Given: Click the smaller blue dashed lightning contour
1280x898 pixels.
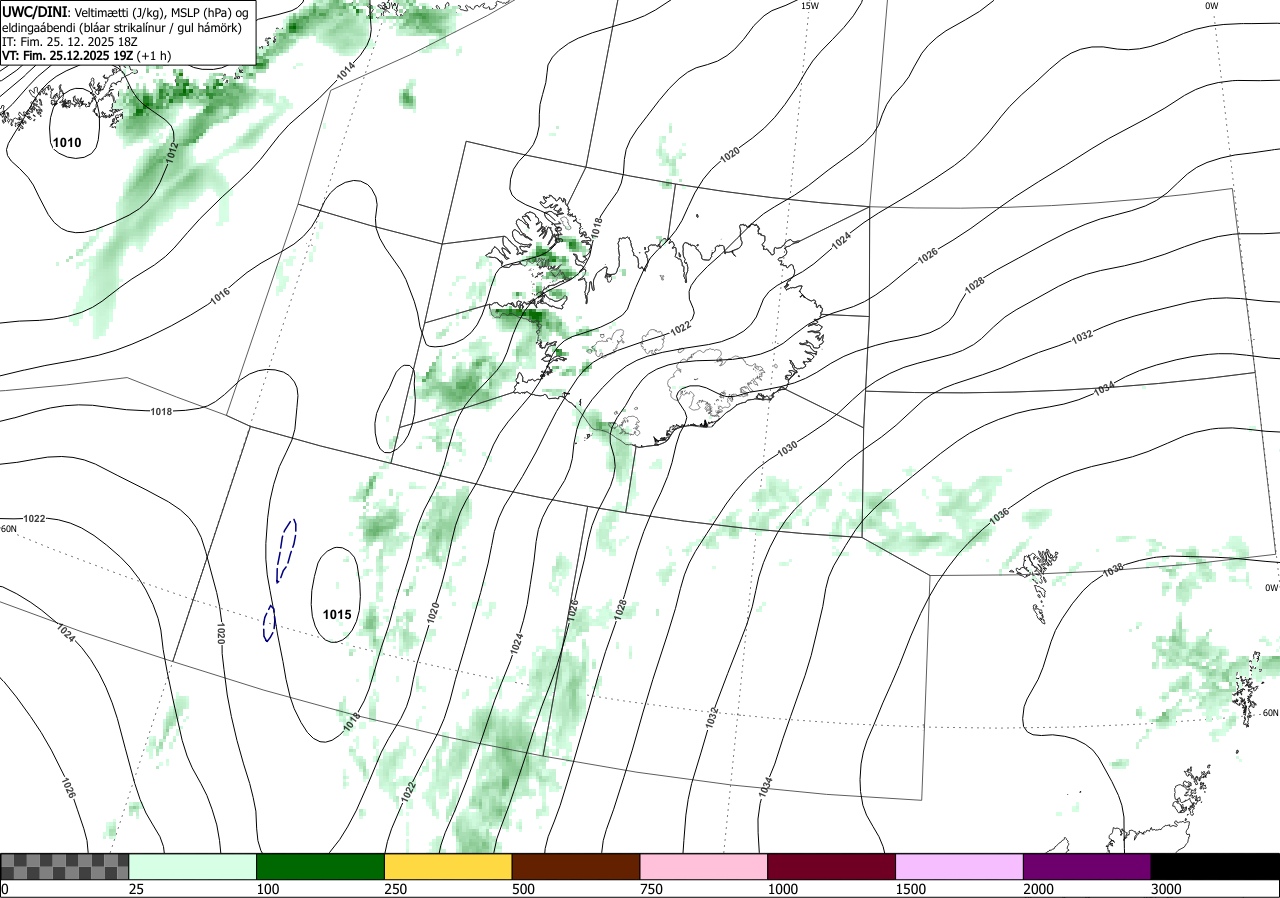Looking at the screenshot, I should 269,623.
